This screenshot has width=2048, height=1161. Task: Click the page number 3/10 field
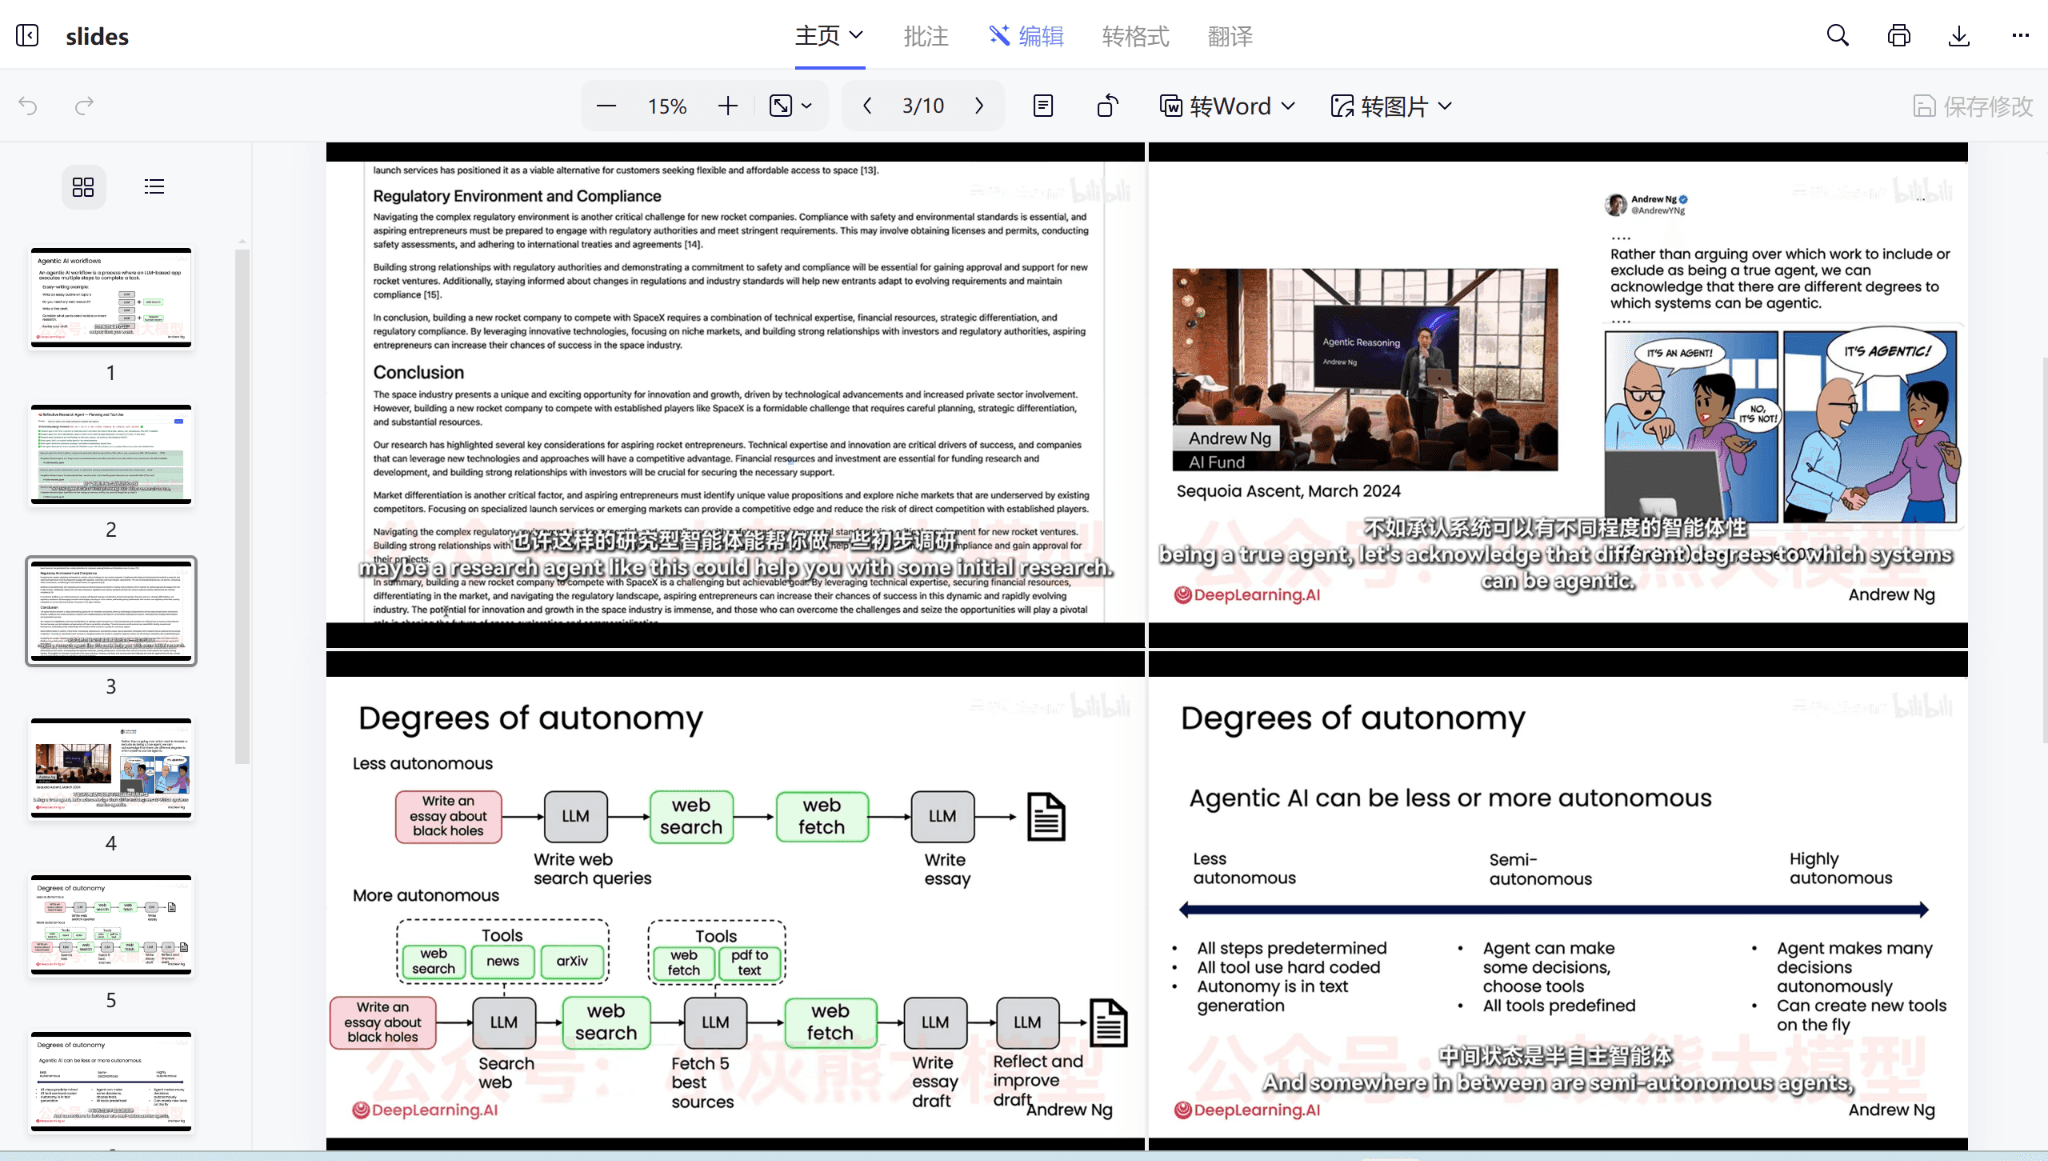coord(923,106)
